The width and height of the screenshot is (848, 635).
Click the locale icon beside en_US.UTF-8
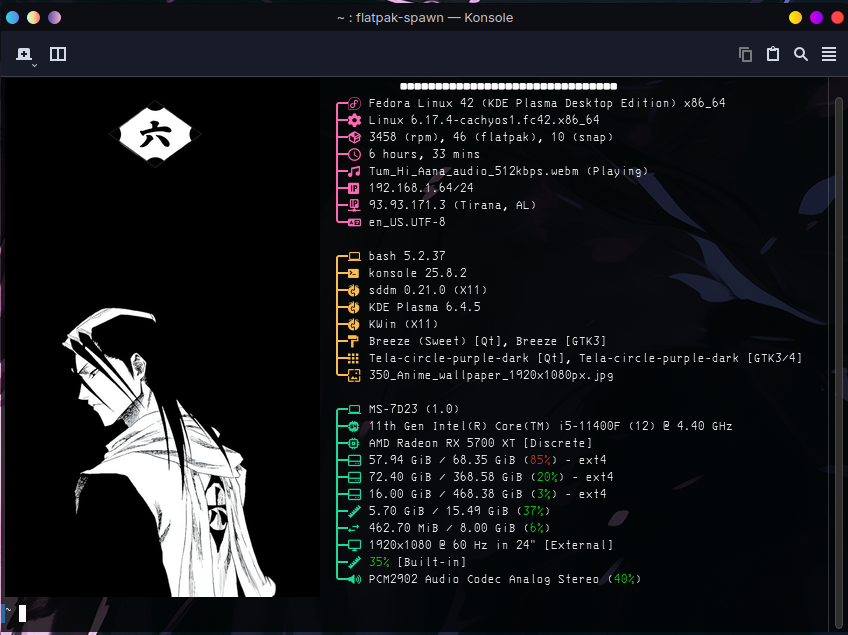click(x=354, y=222)
